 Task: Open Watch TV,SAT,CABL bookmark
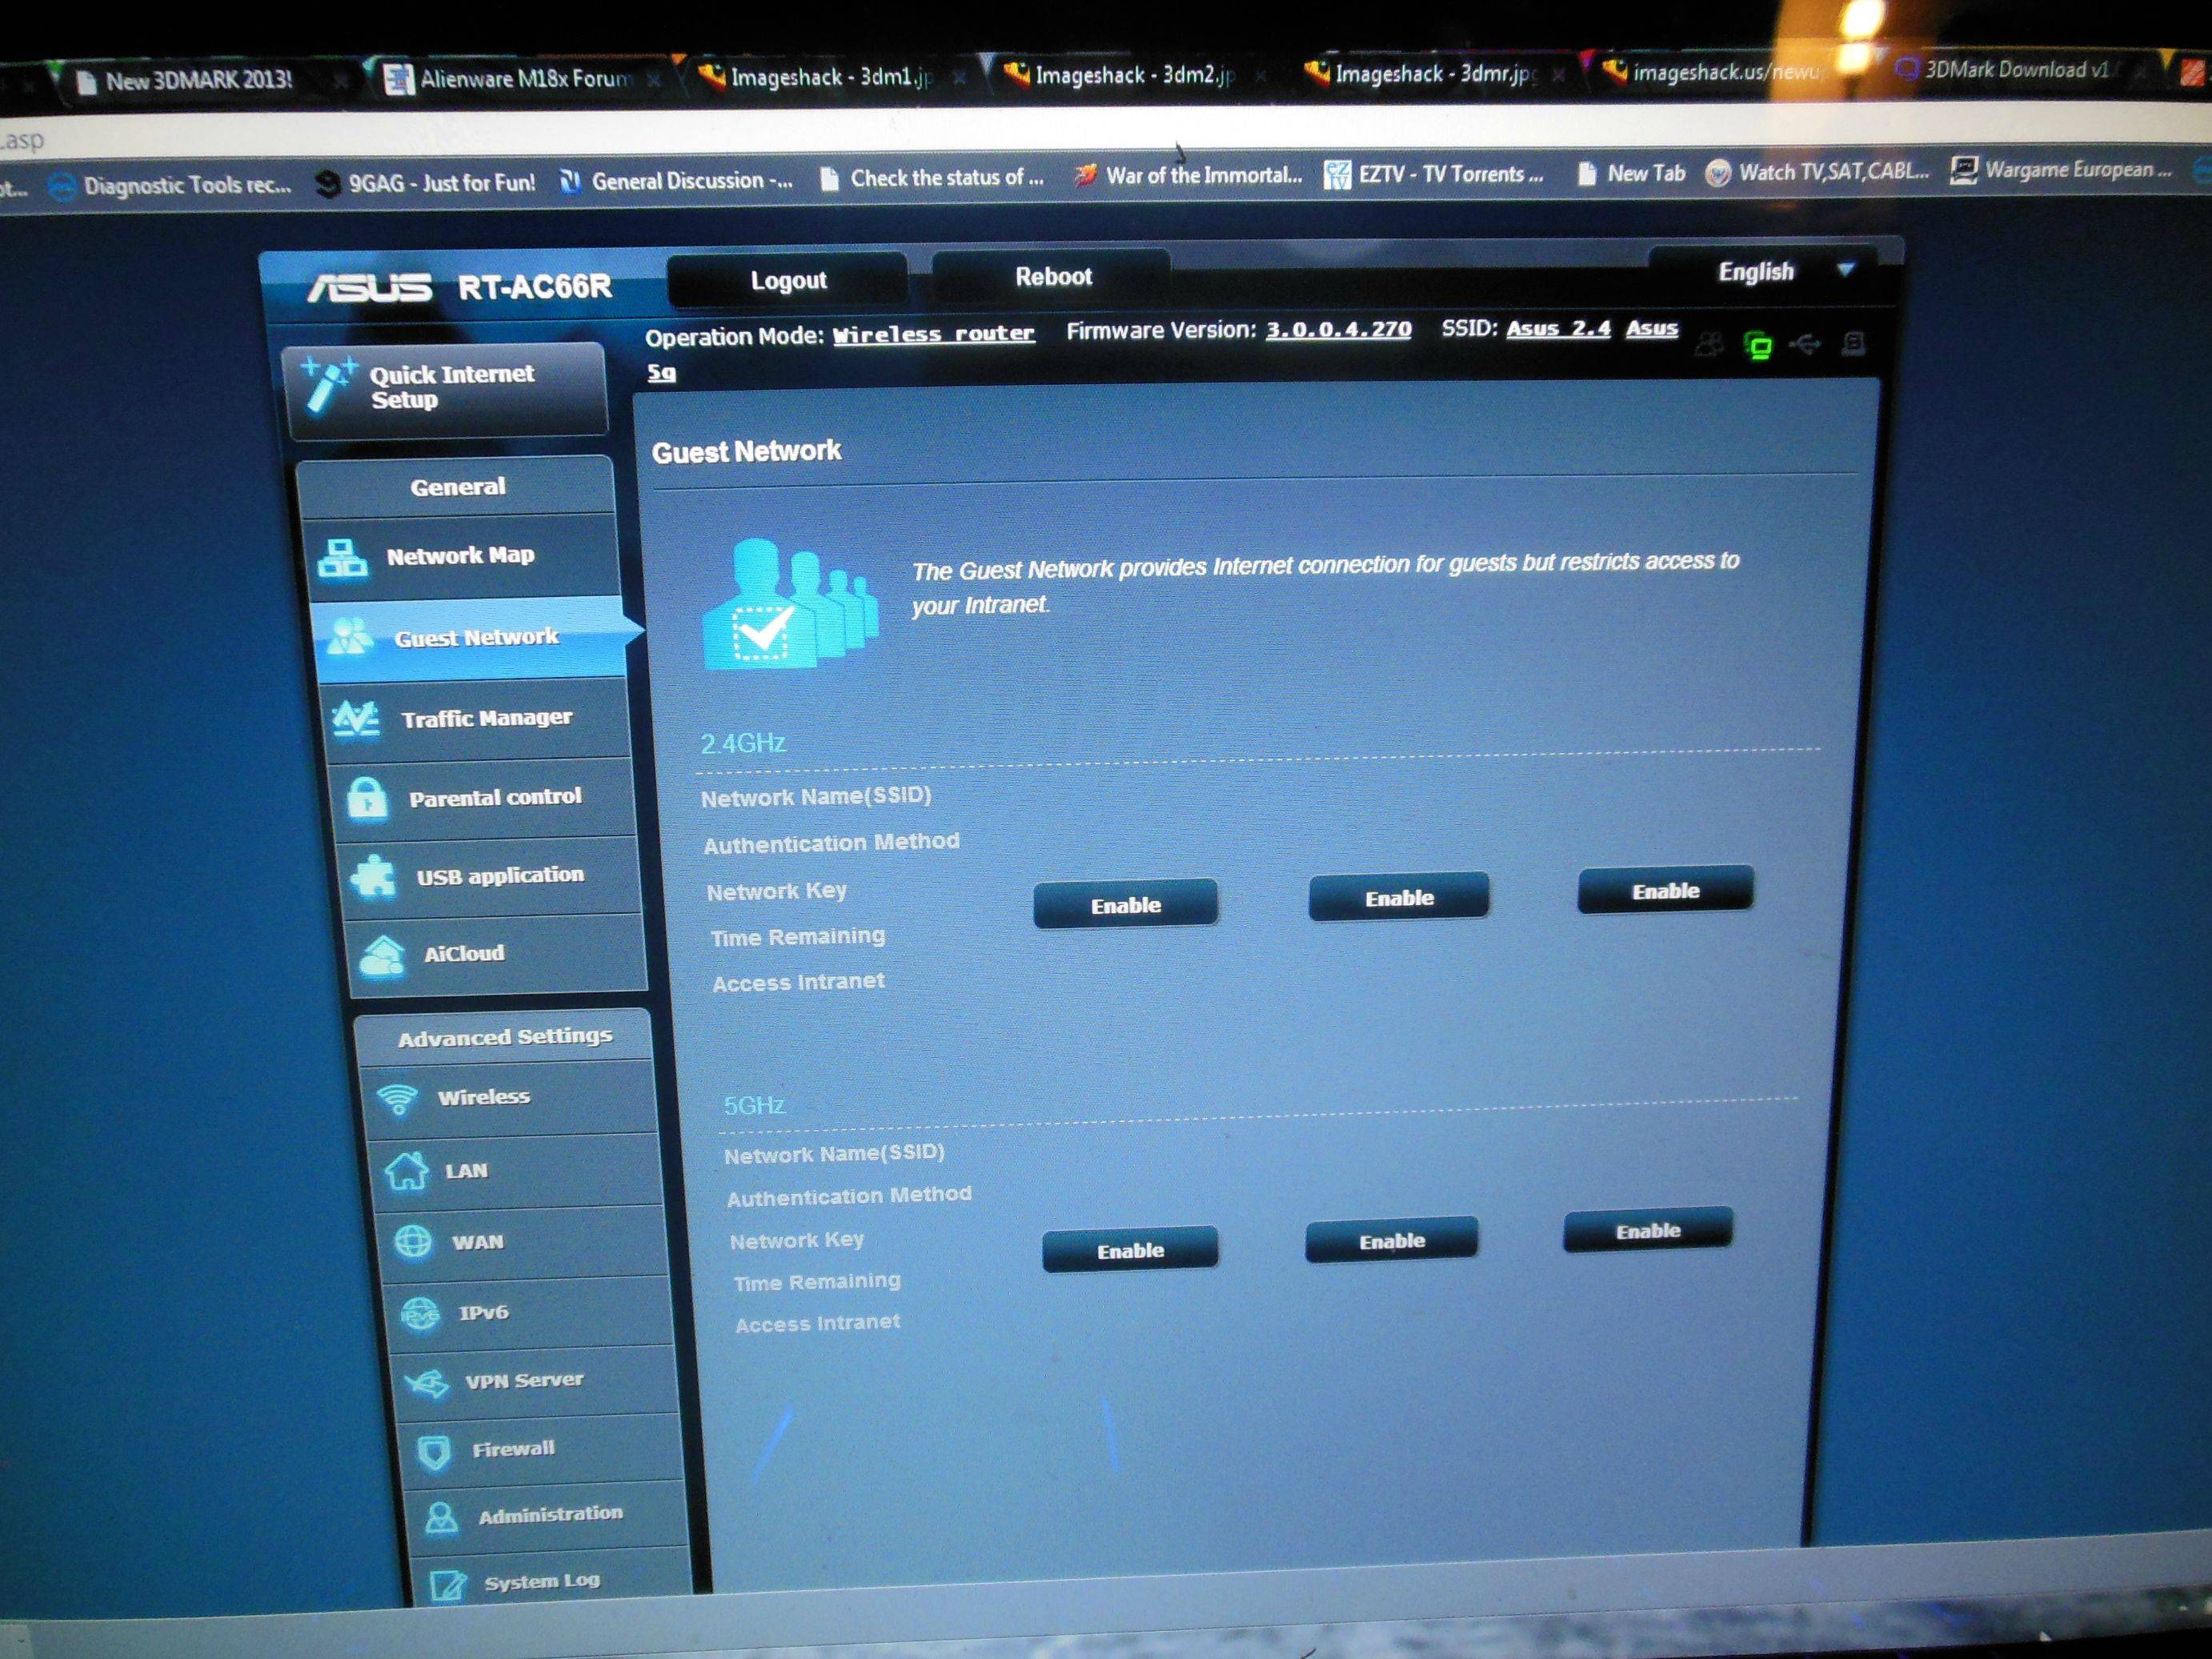pyautogui.click(x=1817, y=172)
